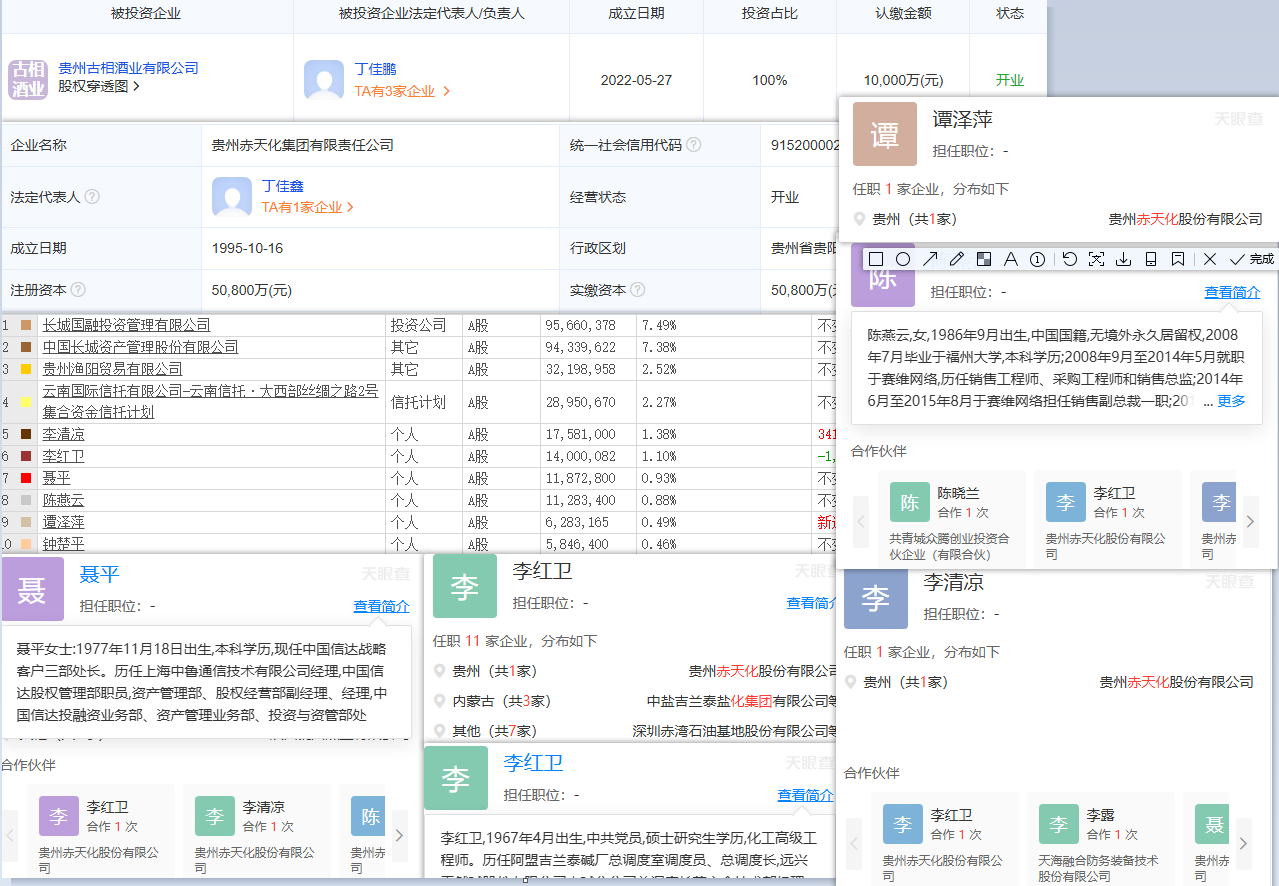
Task: Click the send-to-phone icon in screenshot toolbar
Action: (1151, 259)
